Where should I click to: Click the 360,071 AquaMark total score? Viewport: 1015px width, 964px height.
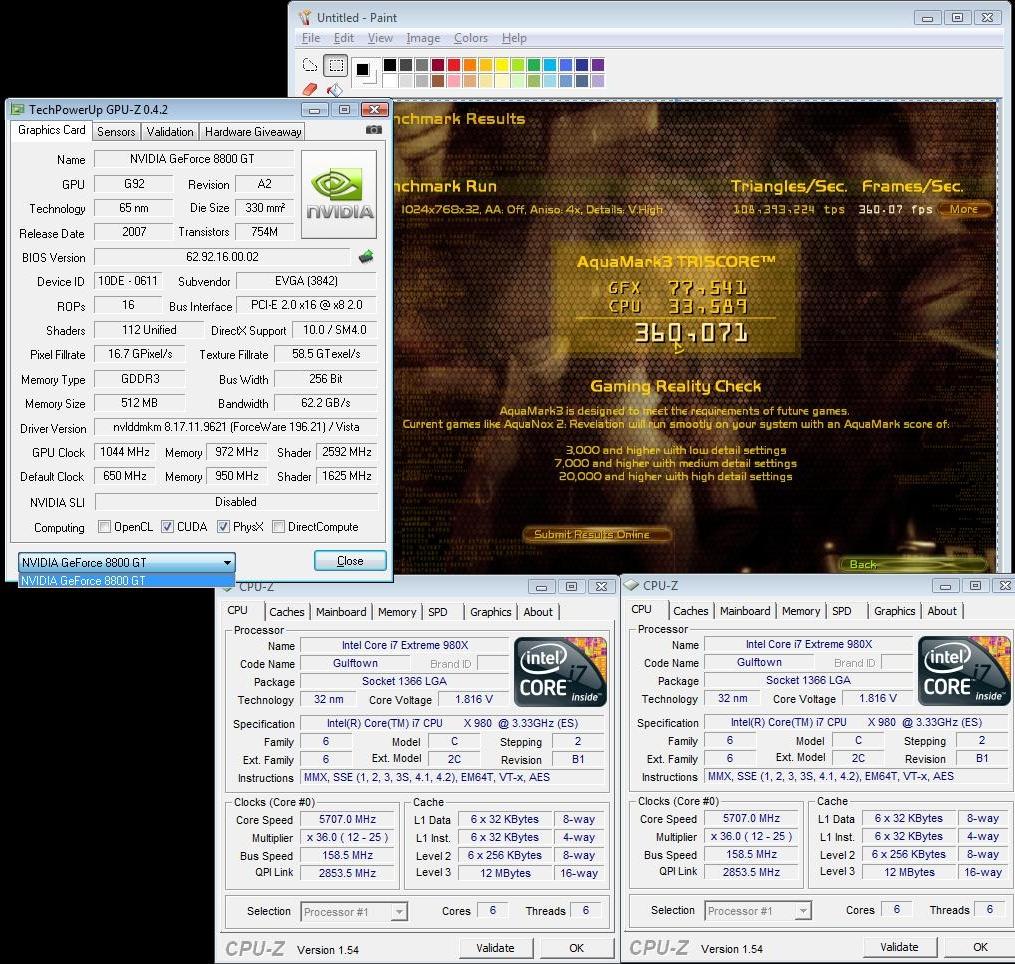point(691,333)
